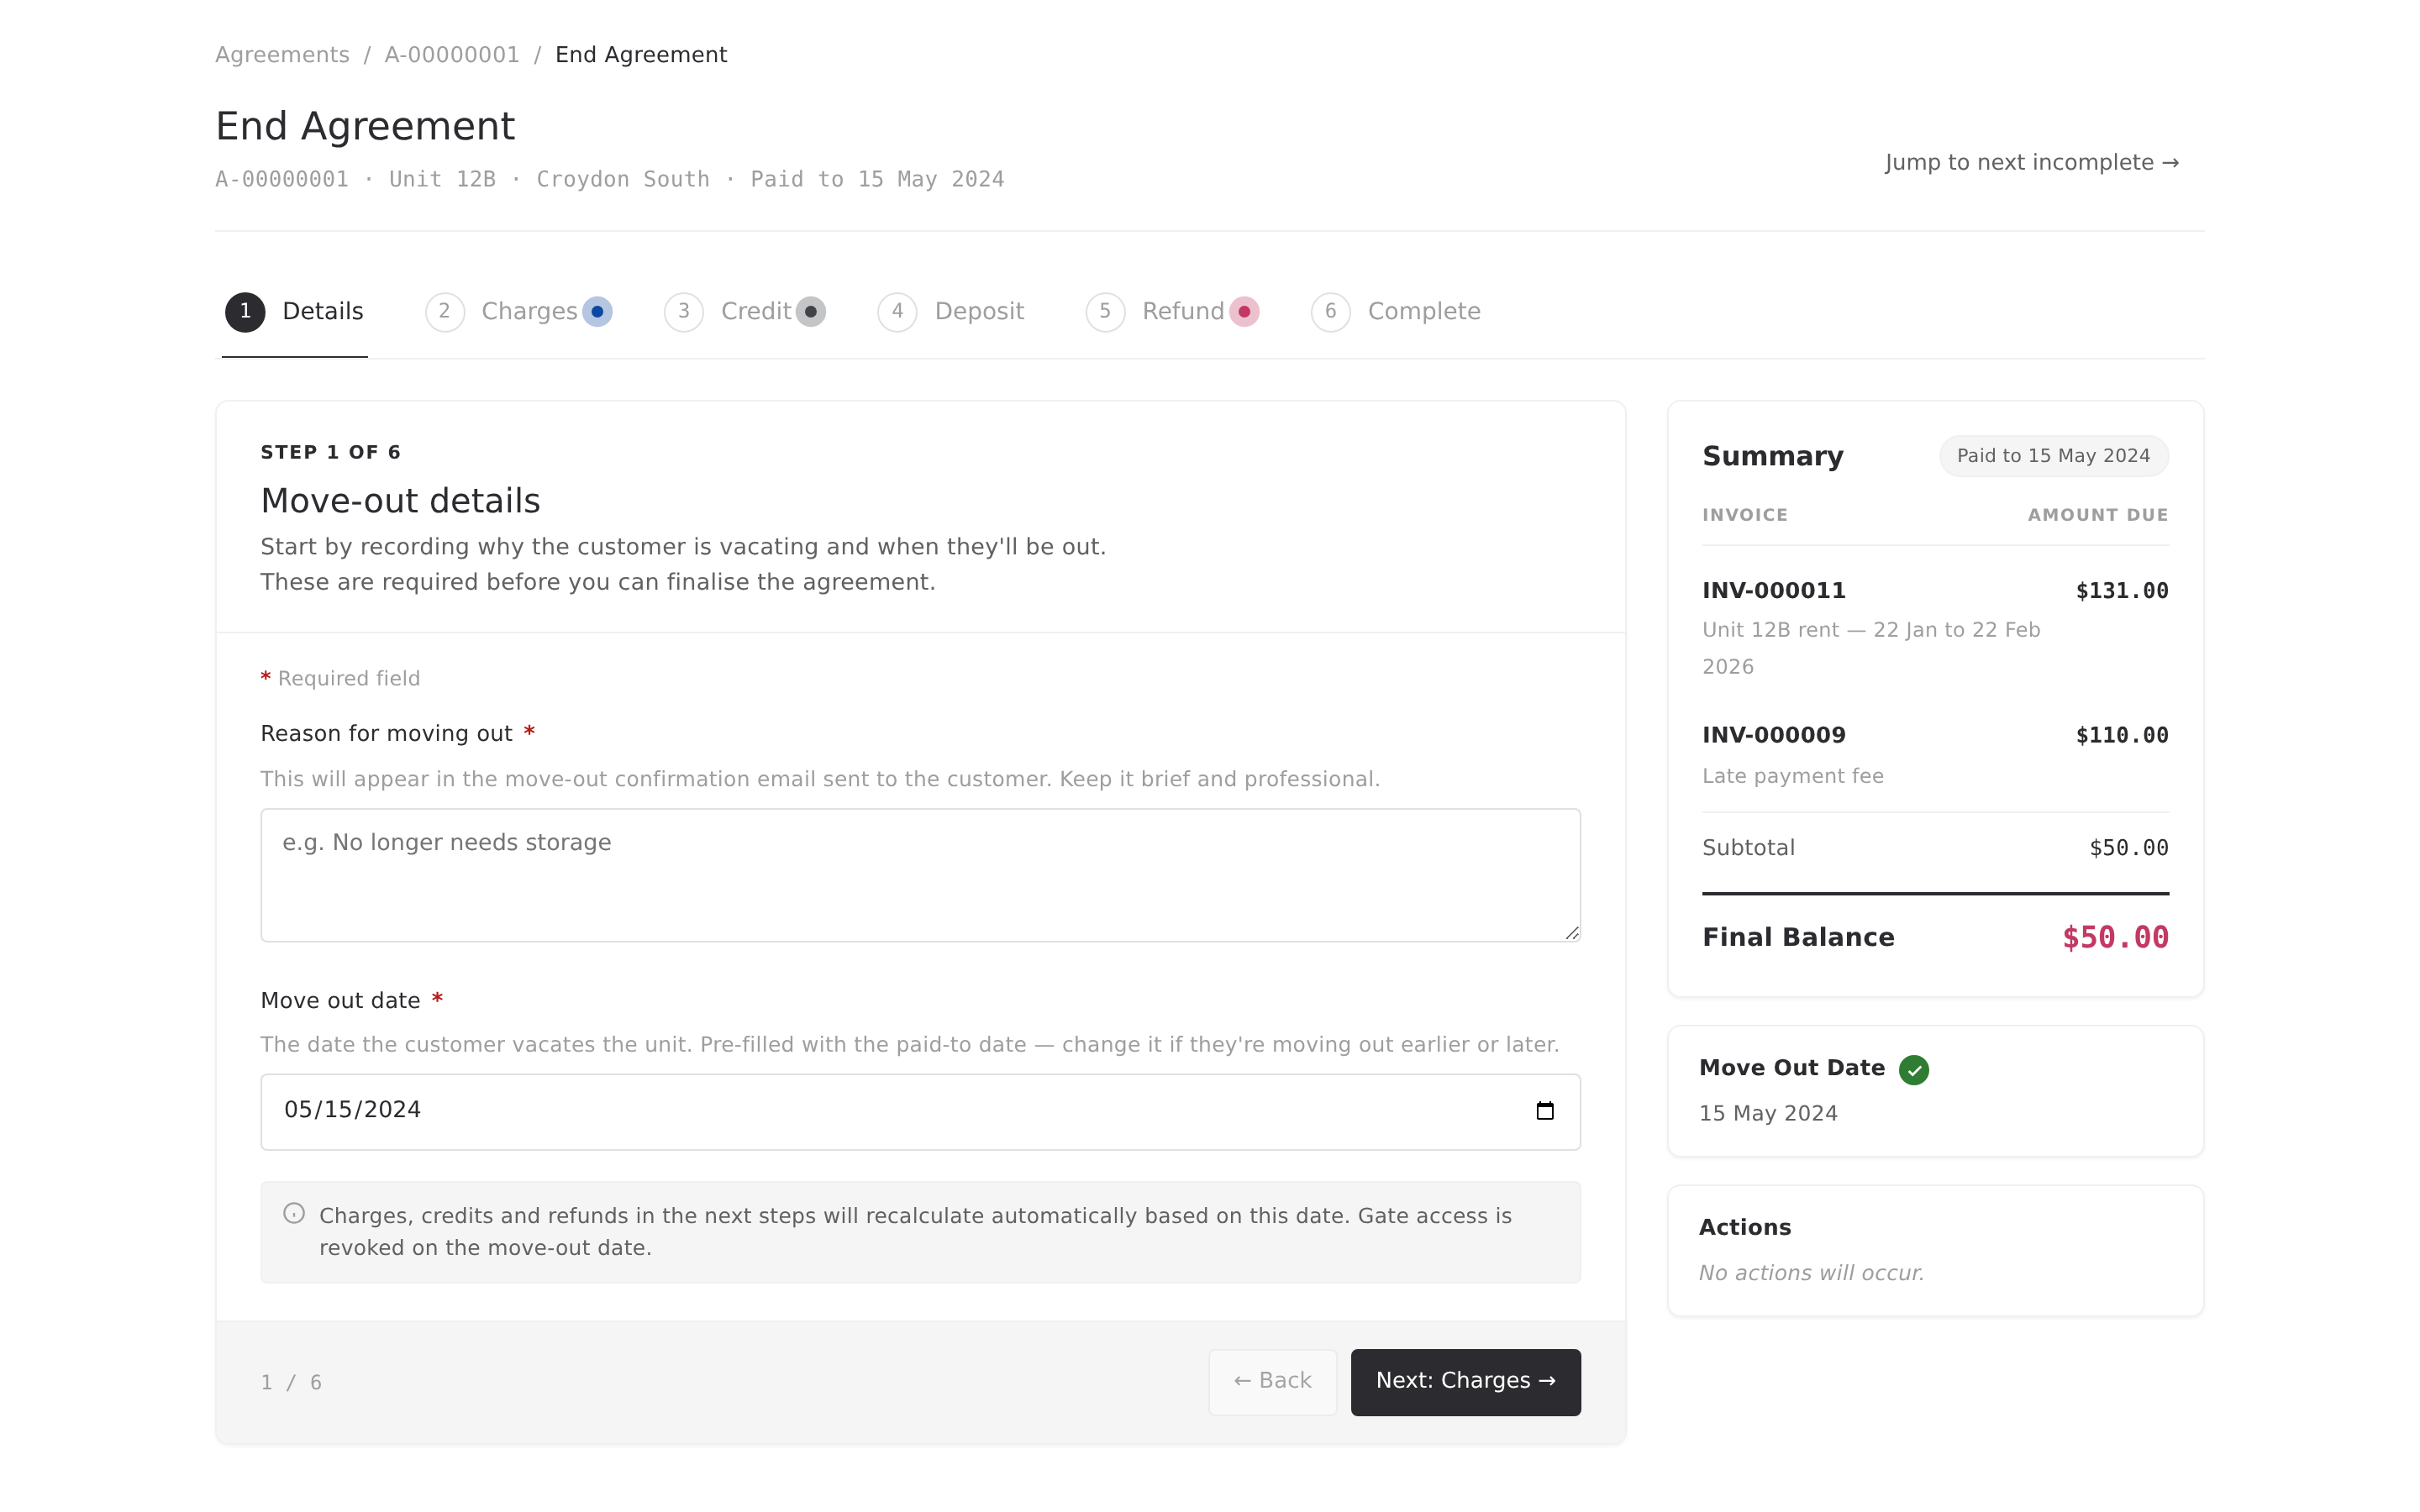Click the $131.00 amount due
This screenshot has width=2420, height=1512.
point(2122,591)
